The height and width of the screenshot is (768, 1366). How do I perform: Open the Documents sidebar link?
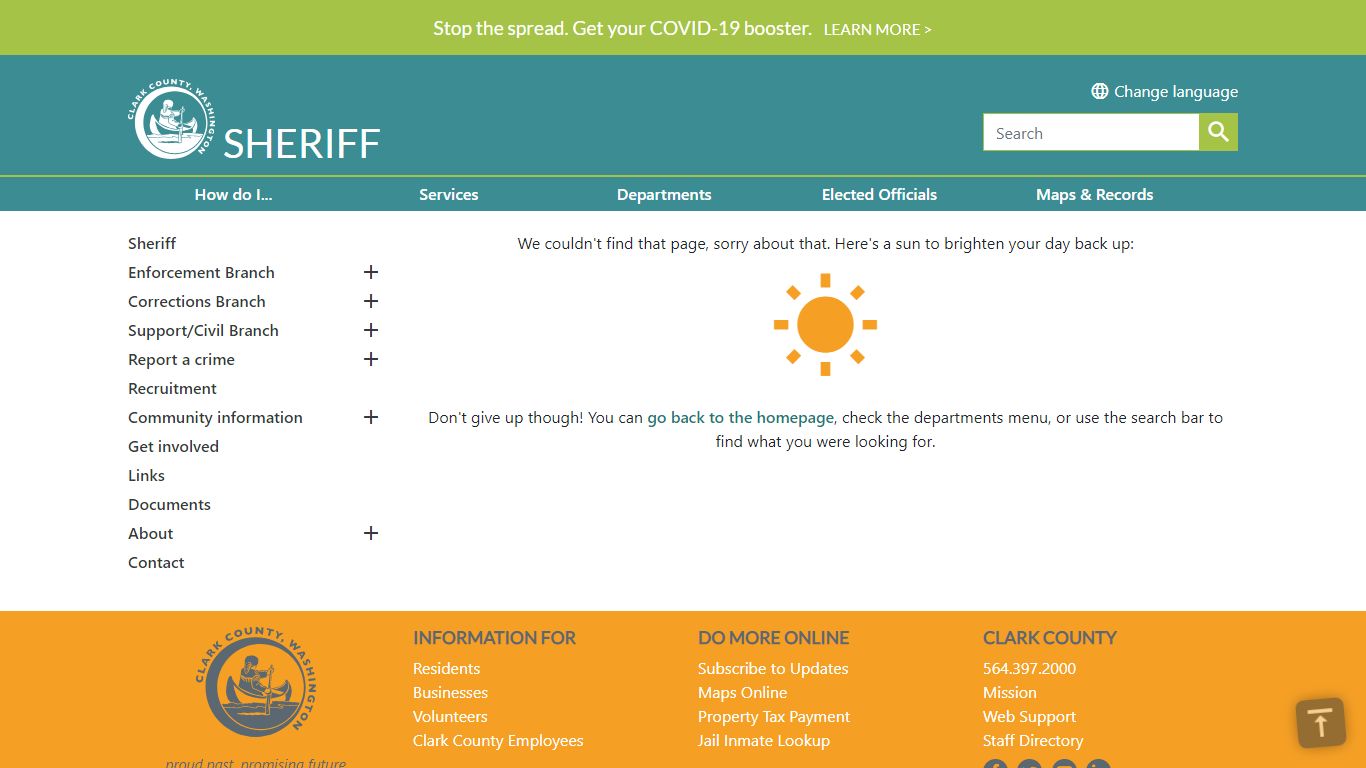click(x=169, y=504)
